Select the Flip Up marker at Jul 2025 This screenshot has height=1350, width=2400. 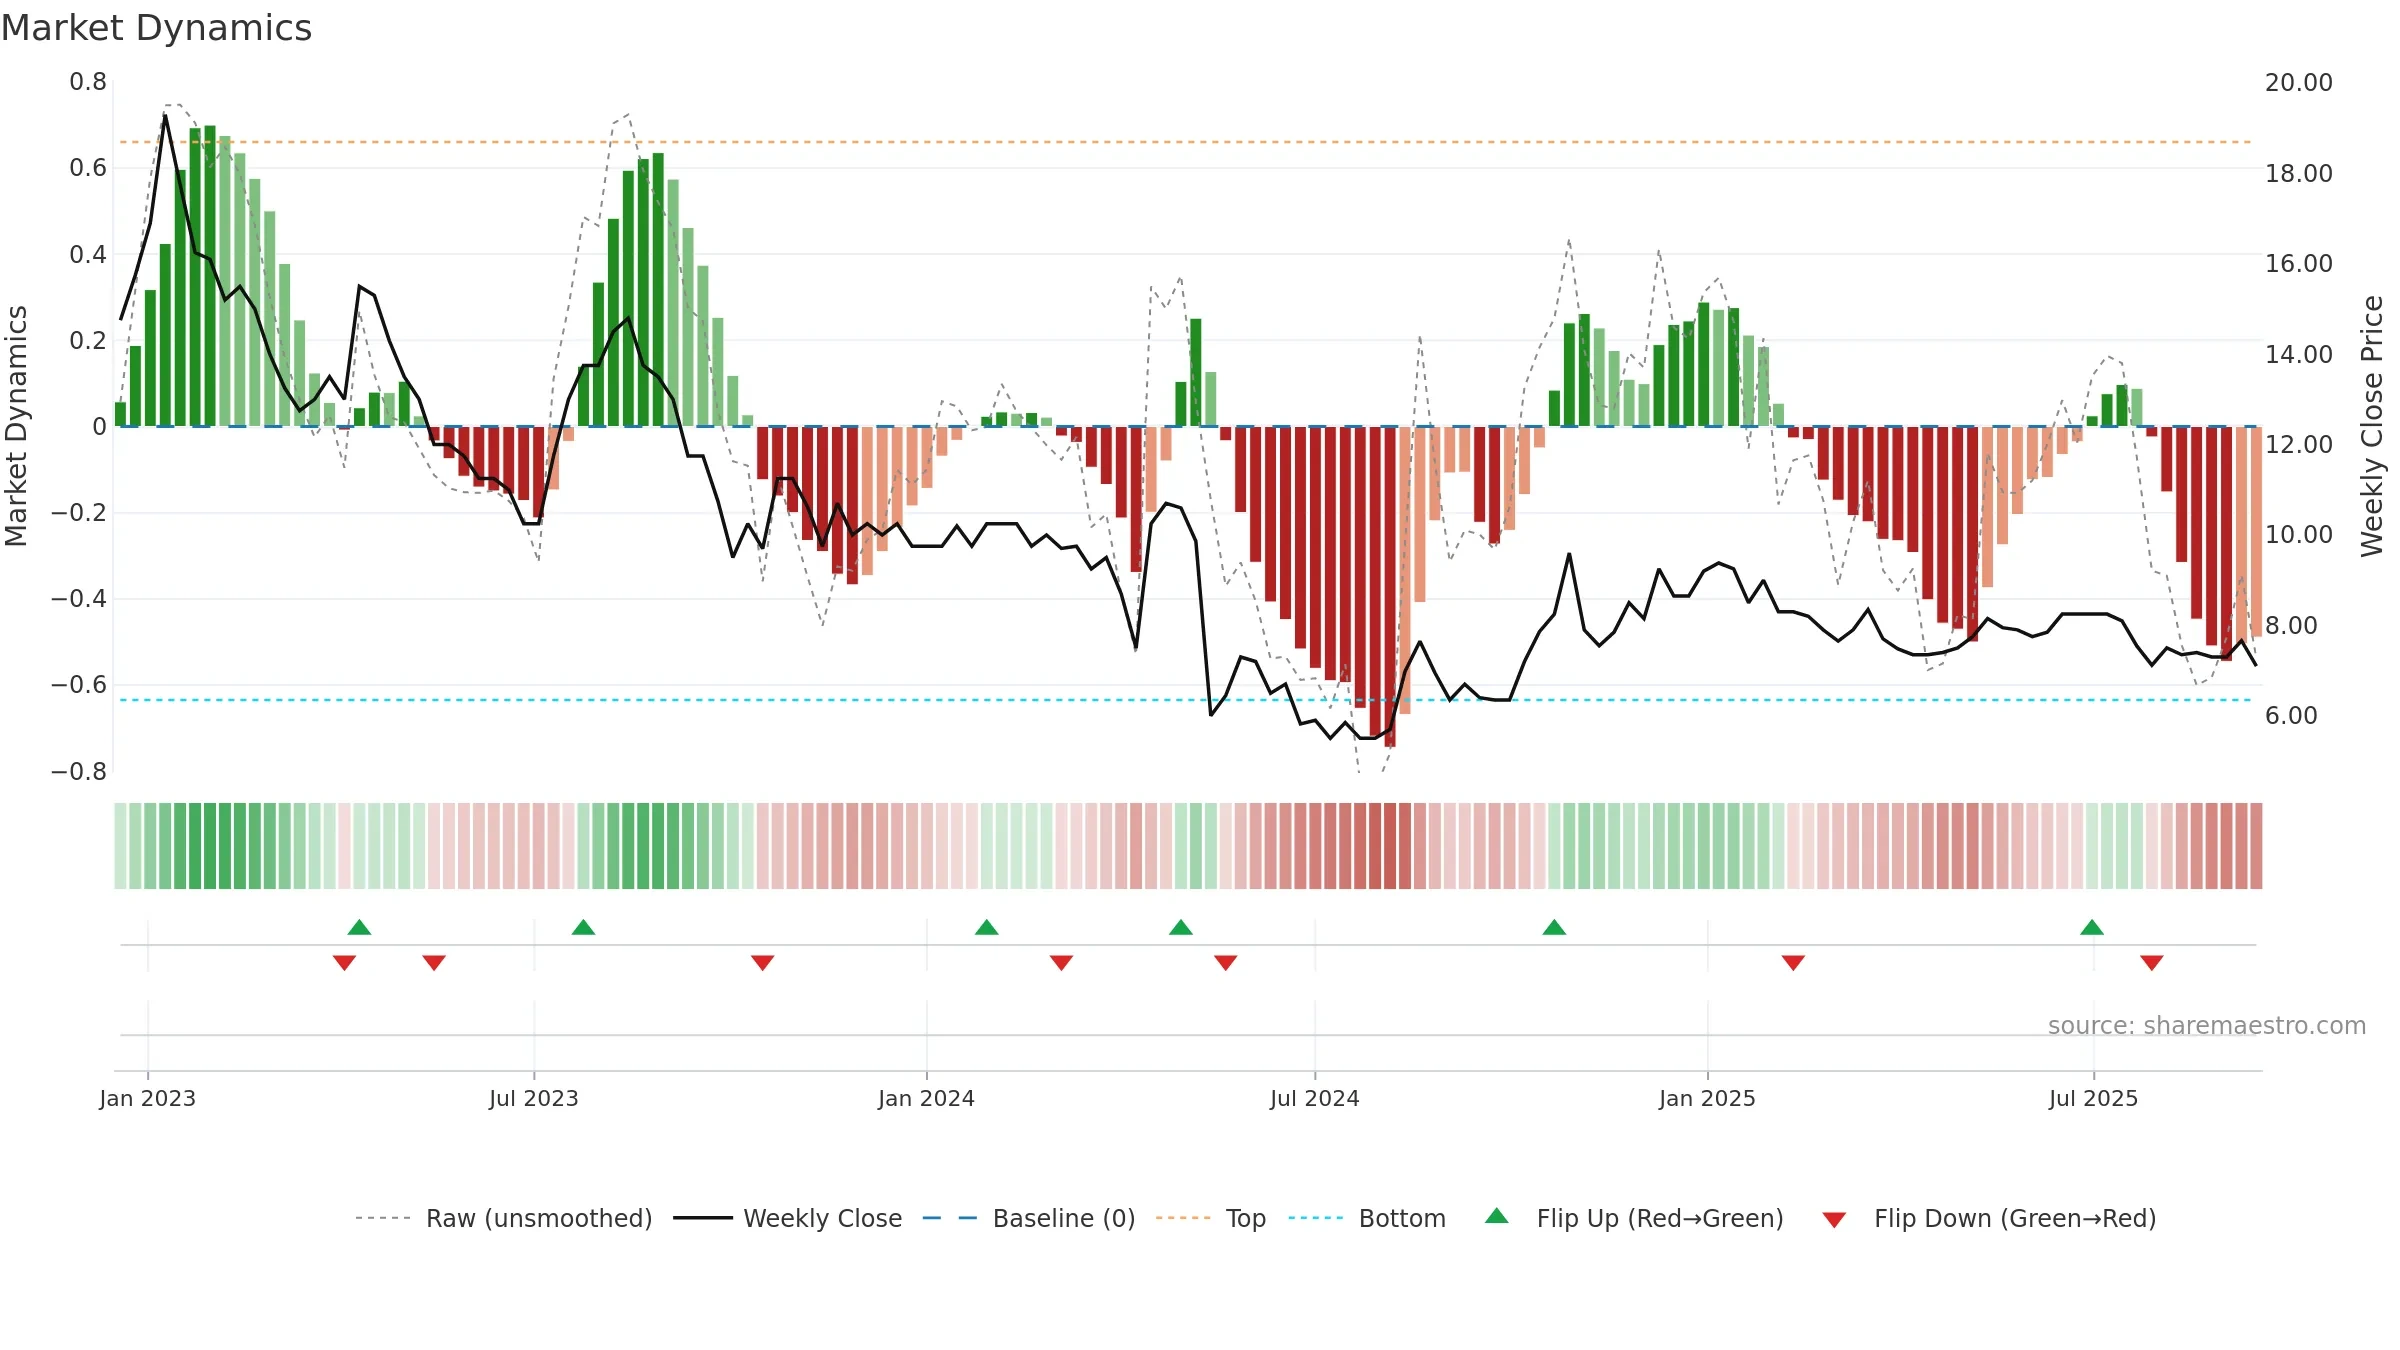click(x=2092, y=927)
